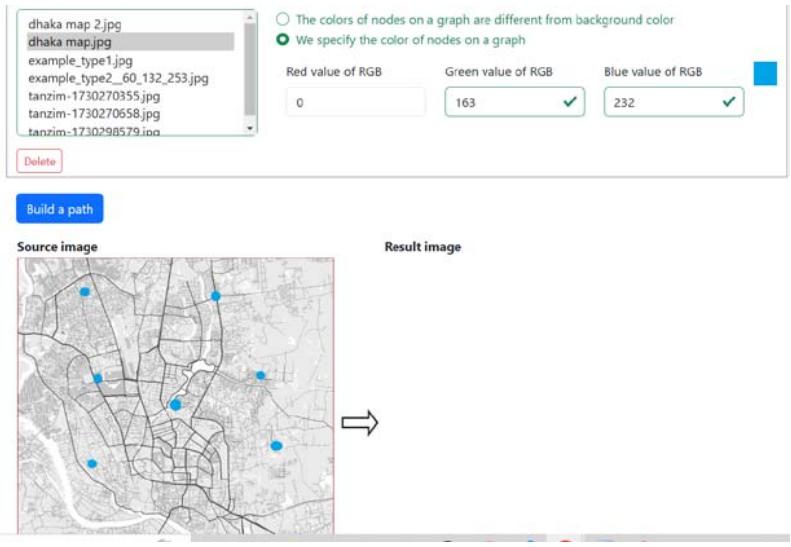Pick example_type1.jpg from the file list

pyautogui.click(x=80, y=60)
